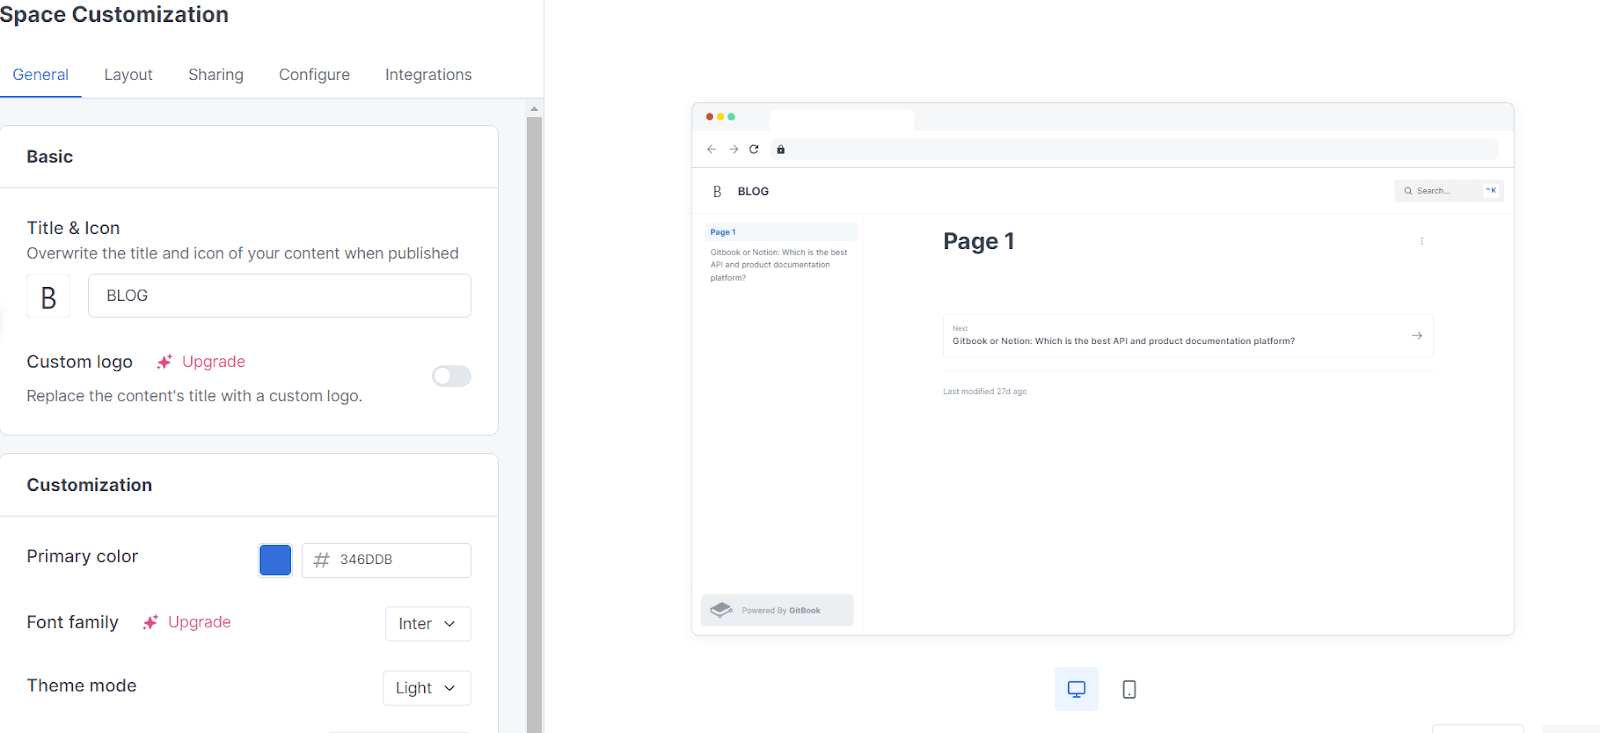Switch to mobile preview icon

pos(1129,689)
